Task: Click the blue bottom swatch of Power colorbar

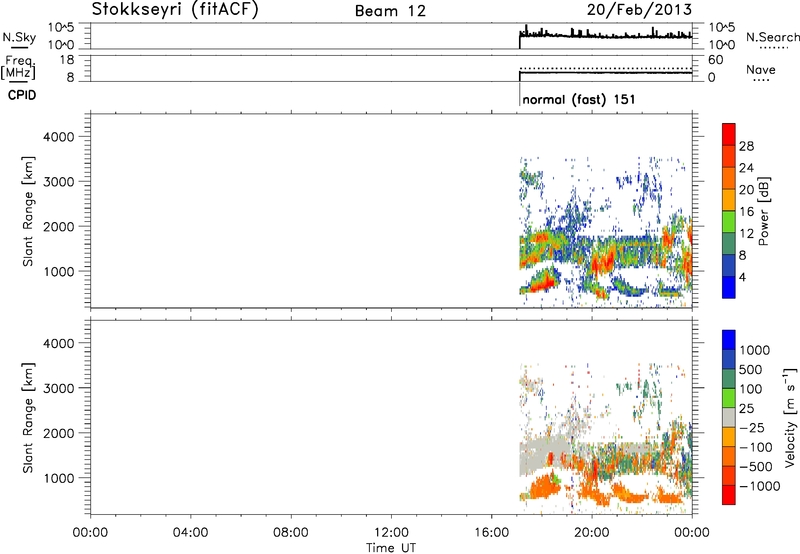Action: click(x=729, y=287)
